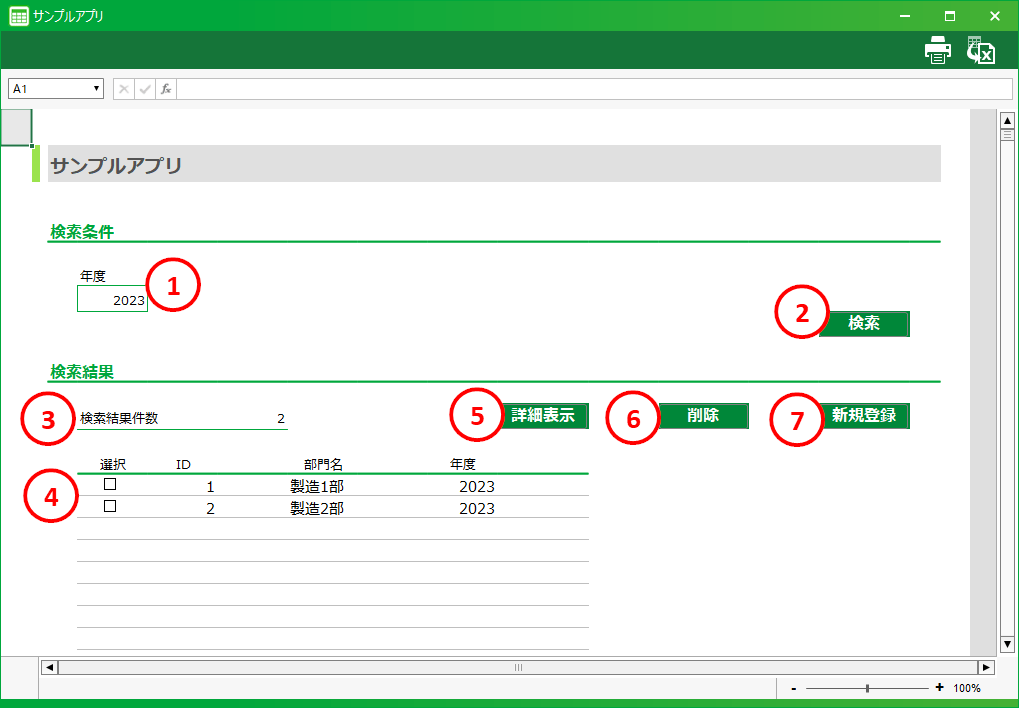This screenshot has width=1019, height=708.
Task: Check the selection box for 製造2部
Action: point(110,506)
